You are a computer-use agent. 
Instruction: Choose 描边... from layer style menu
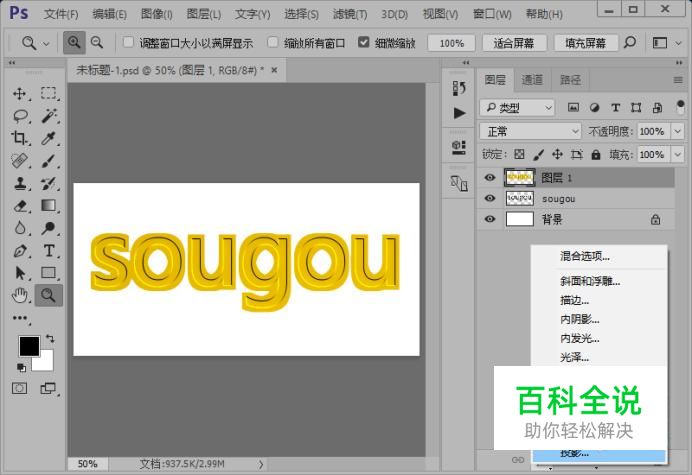click(x=574, y=301)
